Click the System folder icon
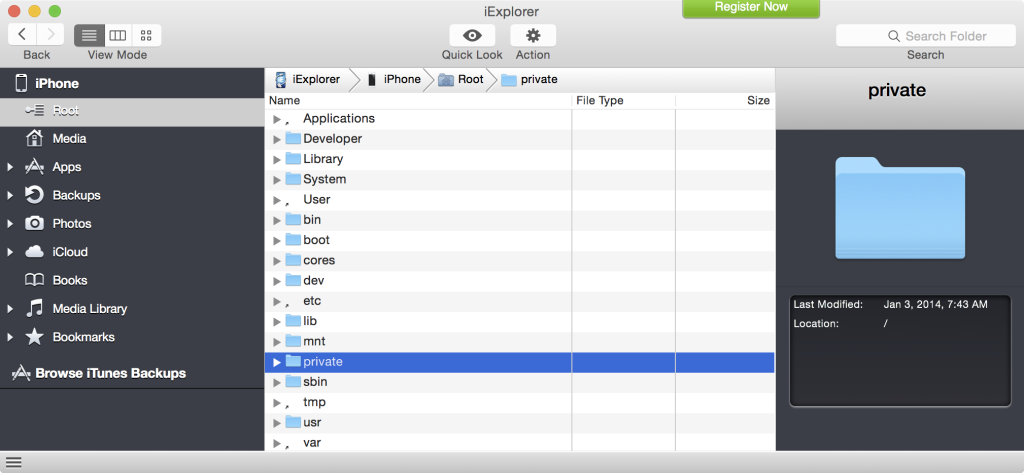Viewport: 1024px width, 473px height. click(293, 179)
